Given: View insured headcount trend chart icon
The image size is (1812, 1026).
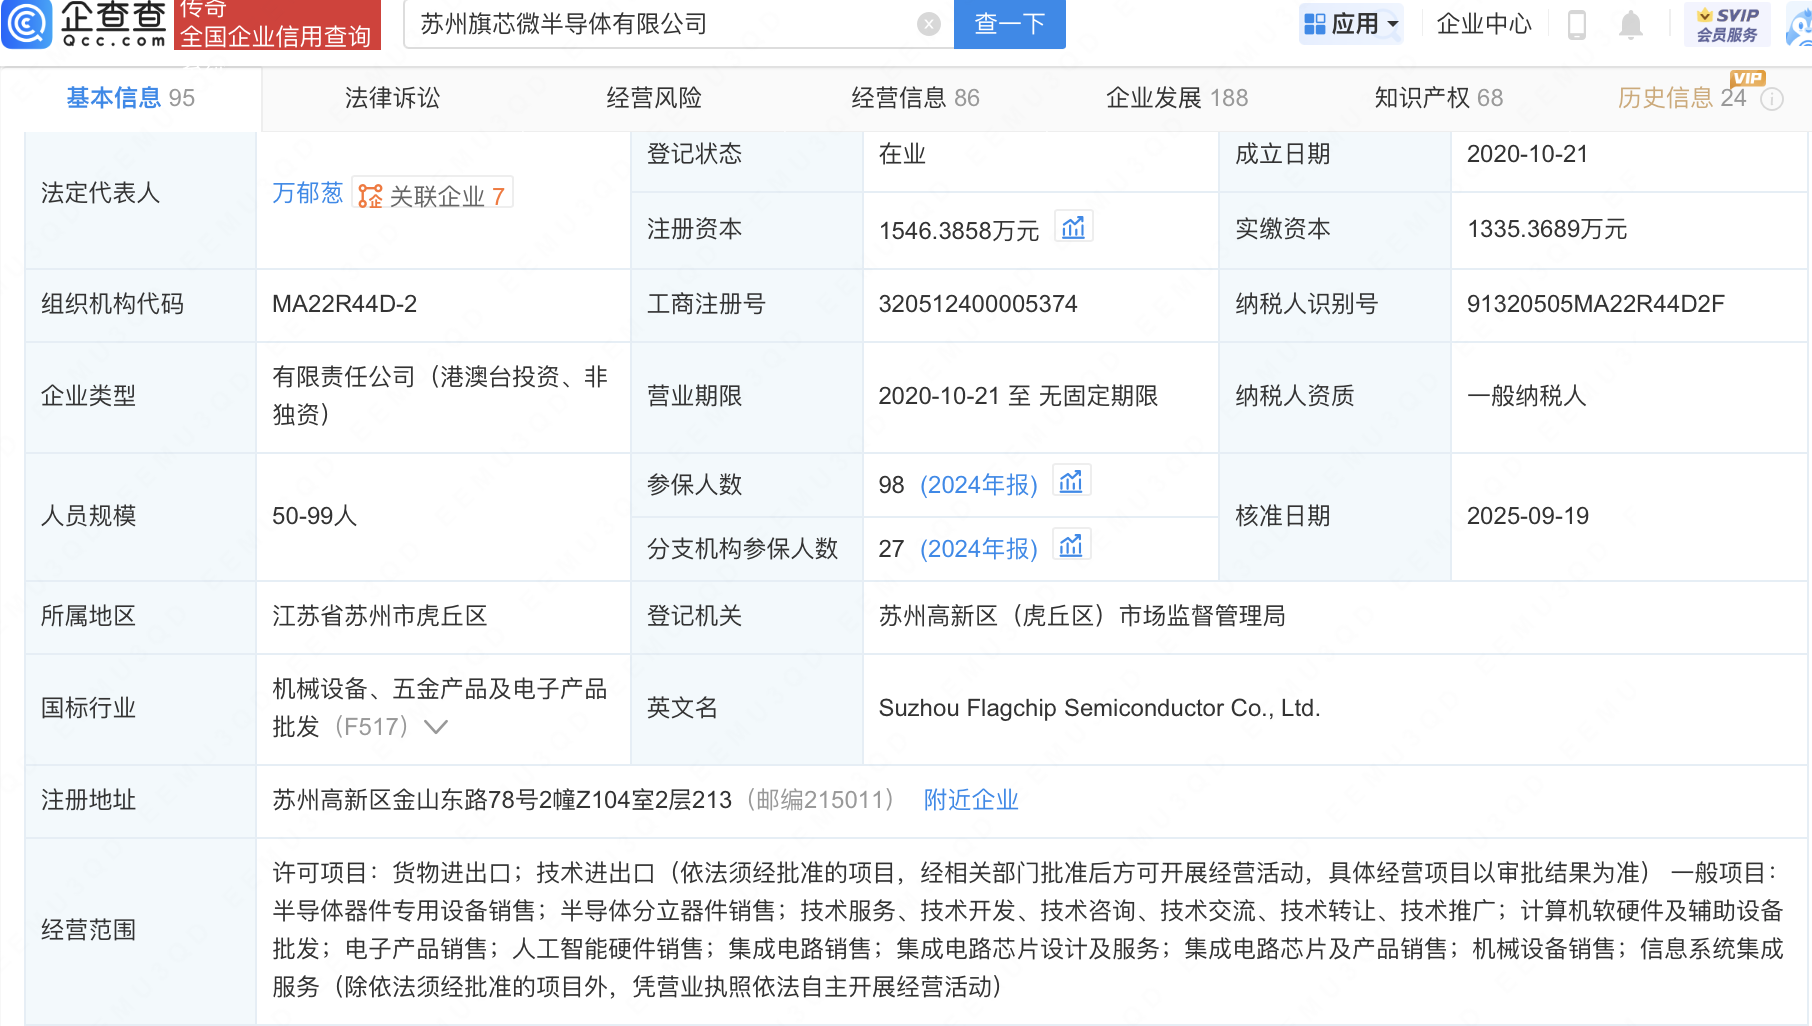Looking at the screenshot, I should click(1071, 483).
